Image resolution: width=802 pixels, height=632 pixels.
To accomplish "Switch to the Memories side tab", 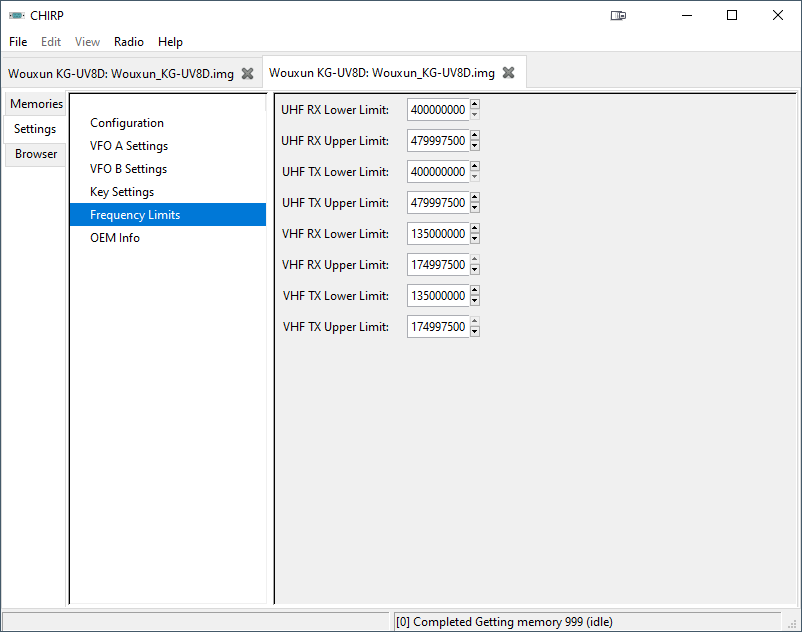I will [x=36, y=104].
